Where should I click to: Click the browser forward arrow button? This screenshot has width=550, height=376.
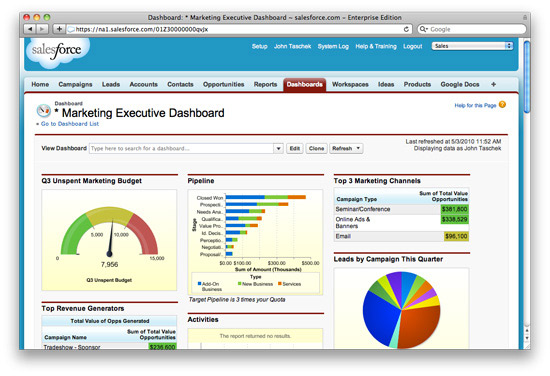tap(42, 29)
